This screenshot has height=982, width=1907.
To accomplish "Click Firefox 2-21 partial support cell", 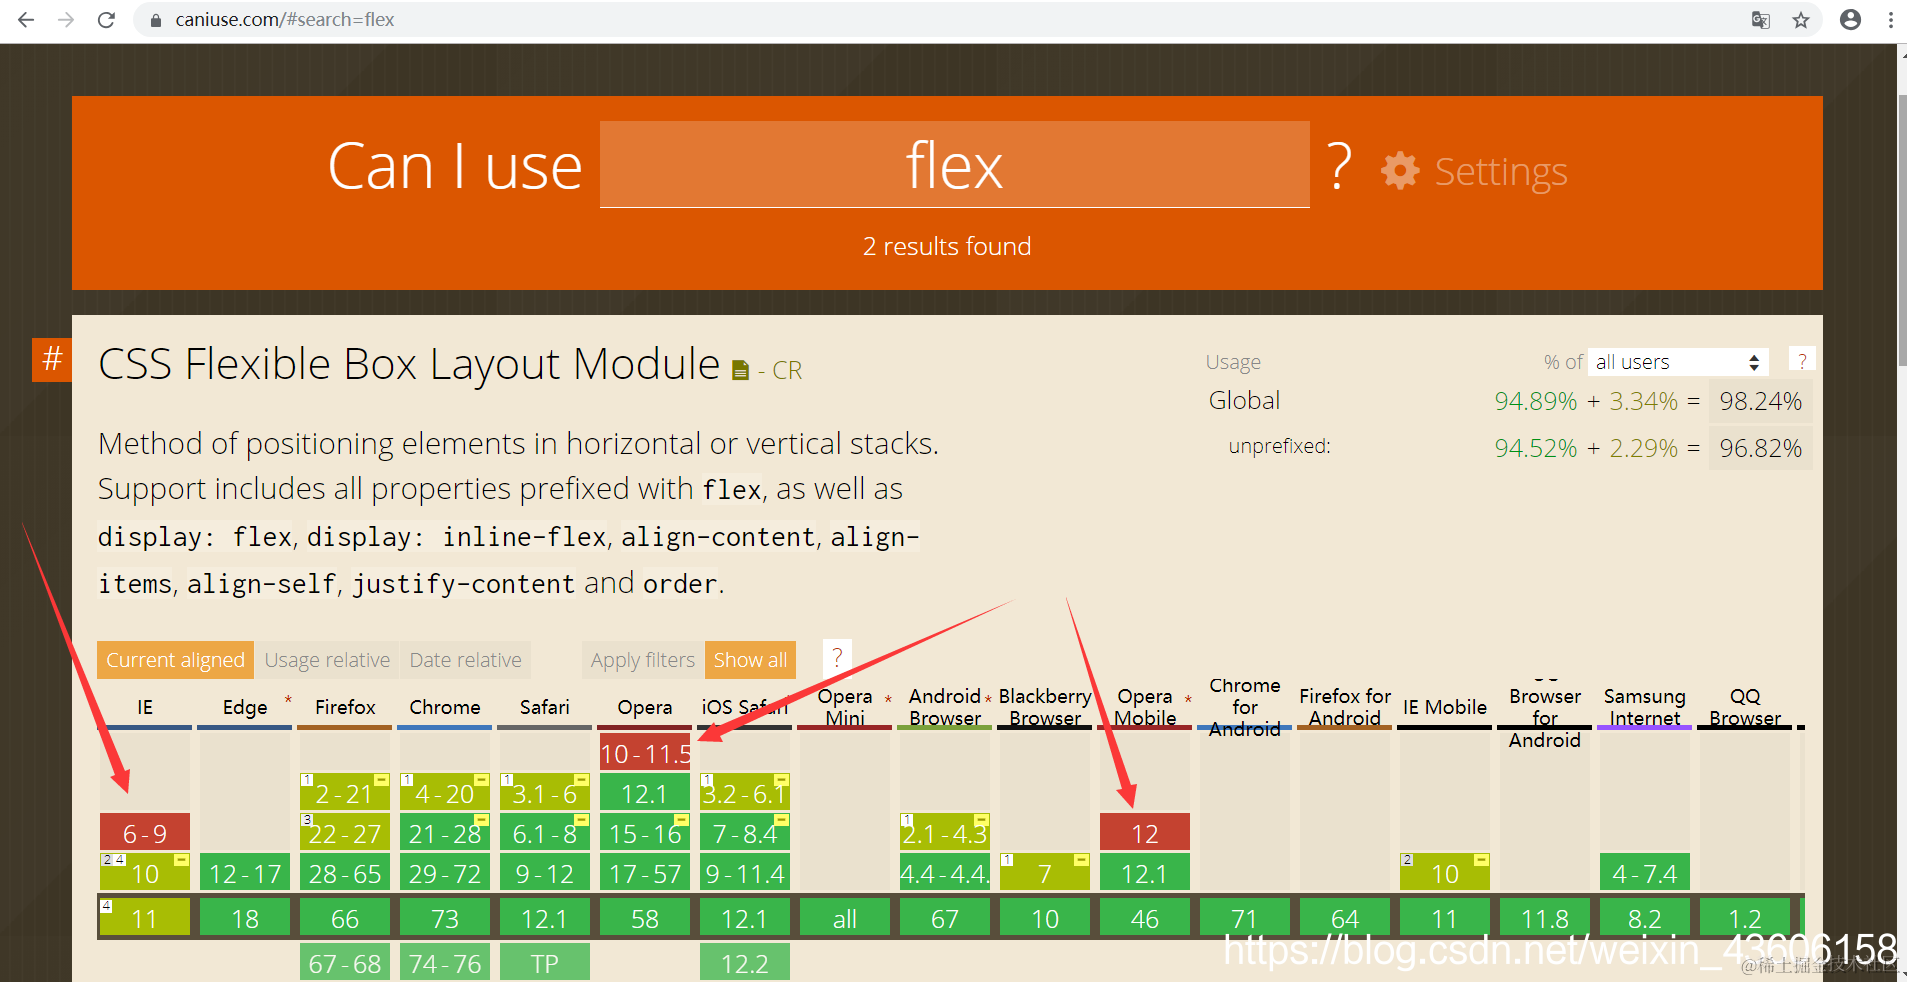I will click(x=345, y=792).
